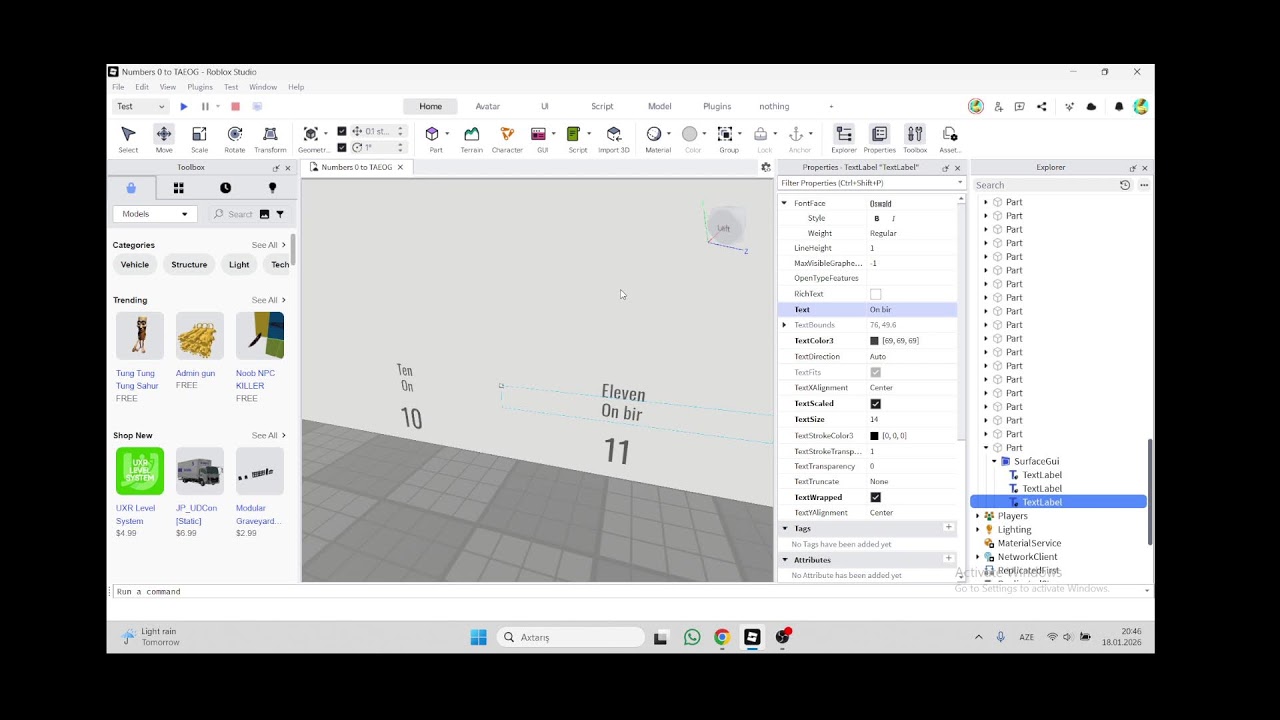1280x720 pixels.
Task: Select the Structure category chip
Action: click(189, 265)
